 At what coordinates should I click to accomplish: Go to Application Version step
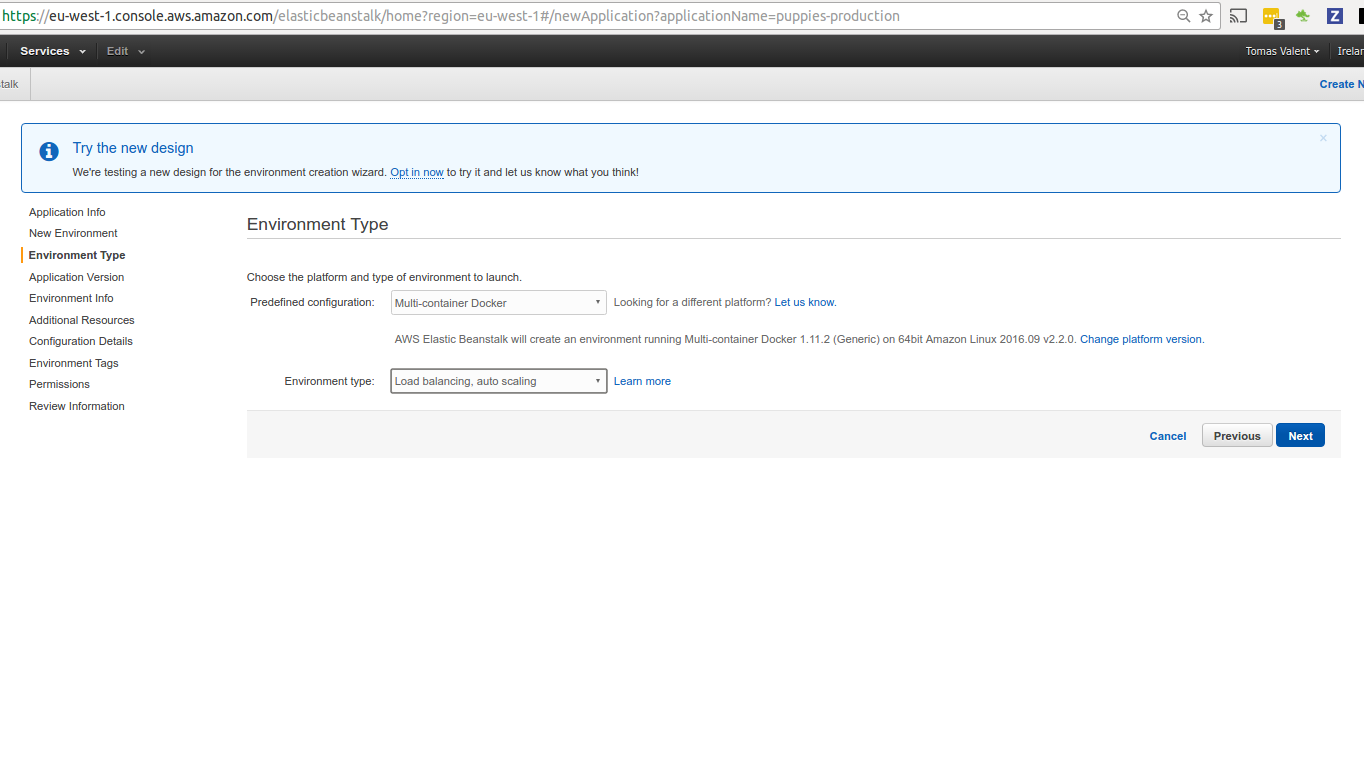[x=76, y=277]
